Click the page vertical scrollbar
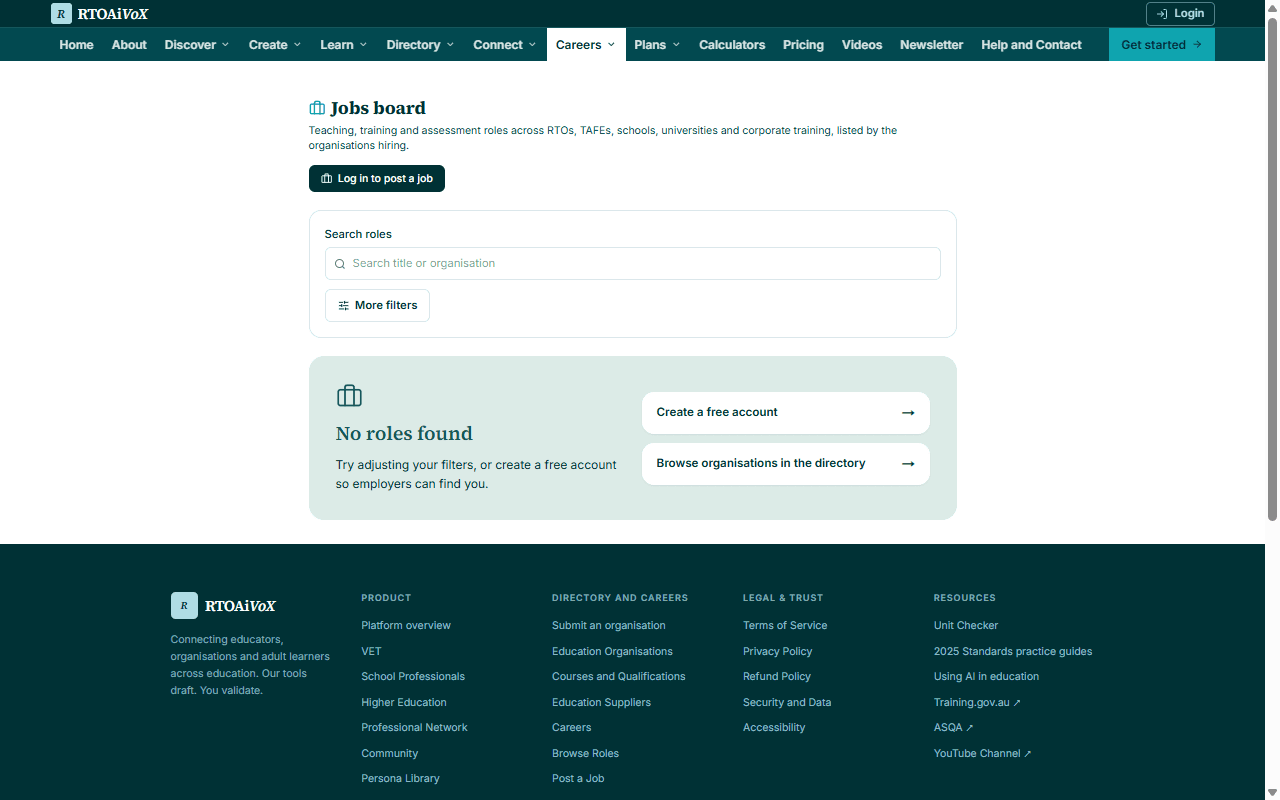This screenshot has width=1280, height=800. coord(1272,270)
